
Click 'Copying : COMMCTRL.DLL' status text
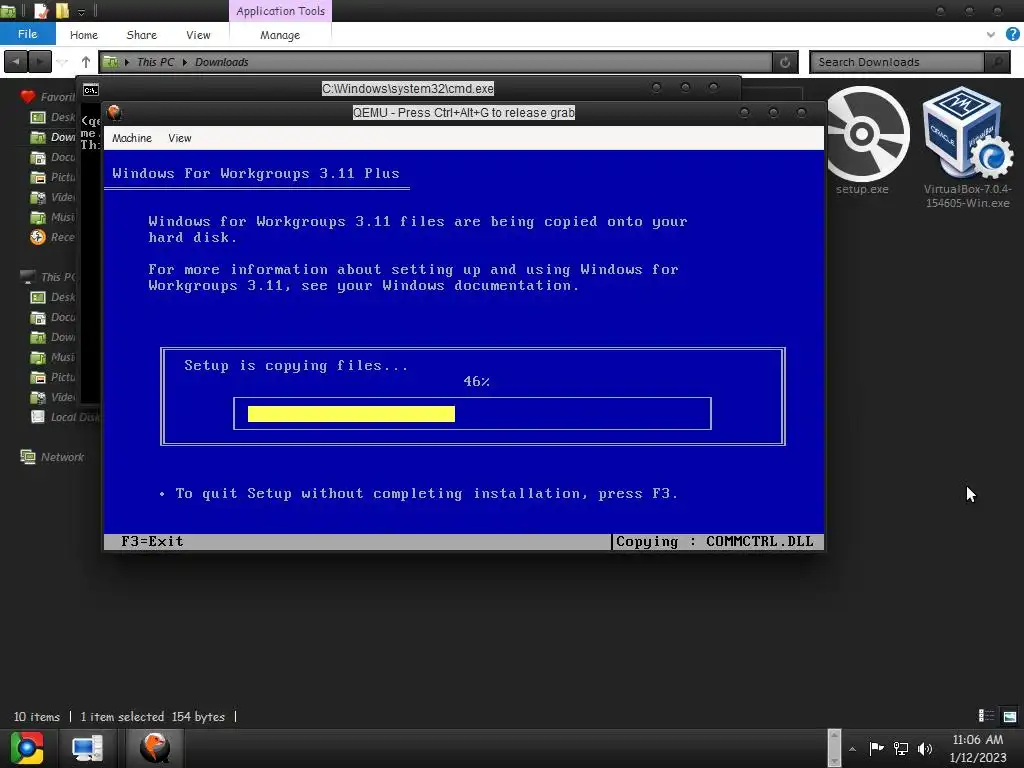click(714, 541)
